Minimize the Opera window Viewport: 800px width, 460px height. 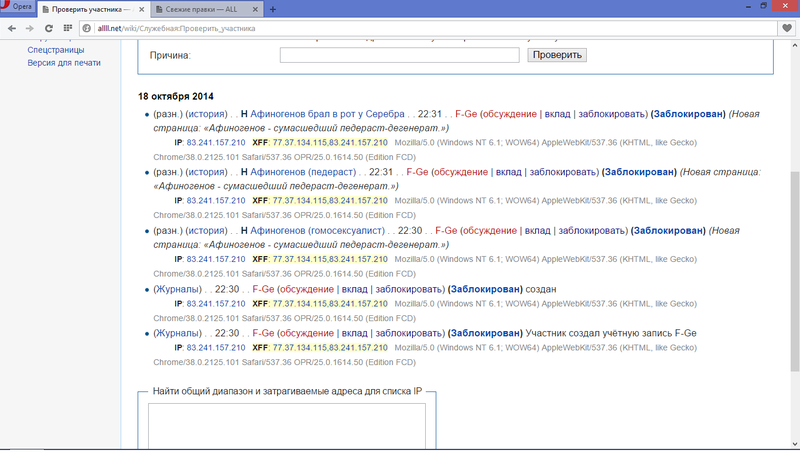coord(748,6)
